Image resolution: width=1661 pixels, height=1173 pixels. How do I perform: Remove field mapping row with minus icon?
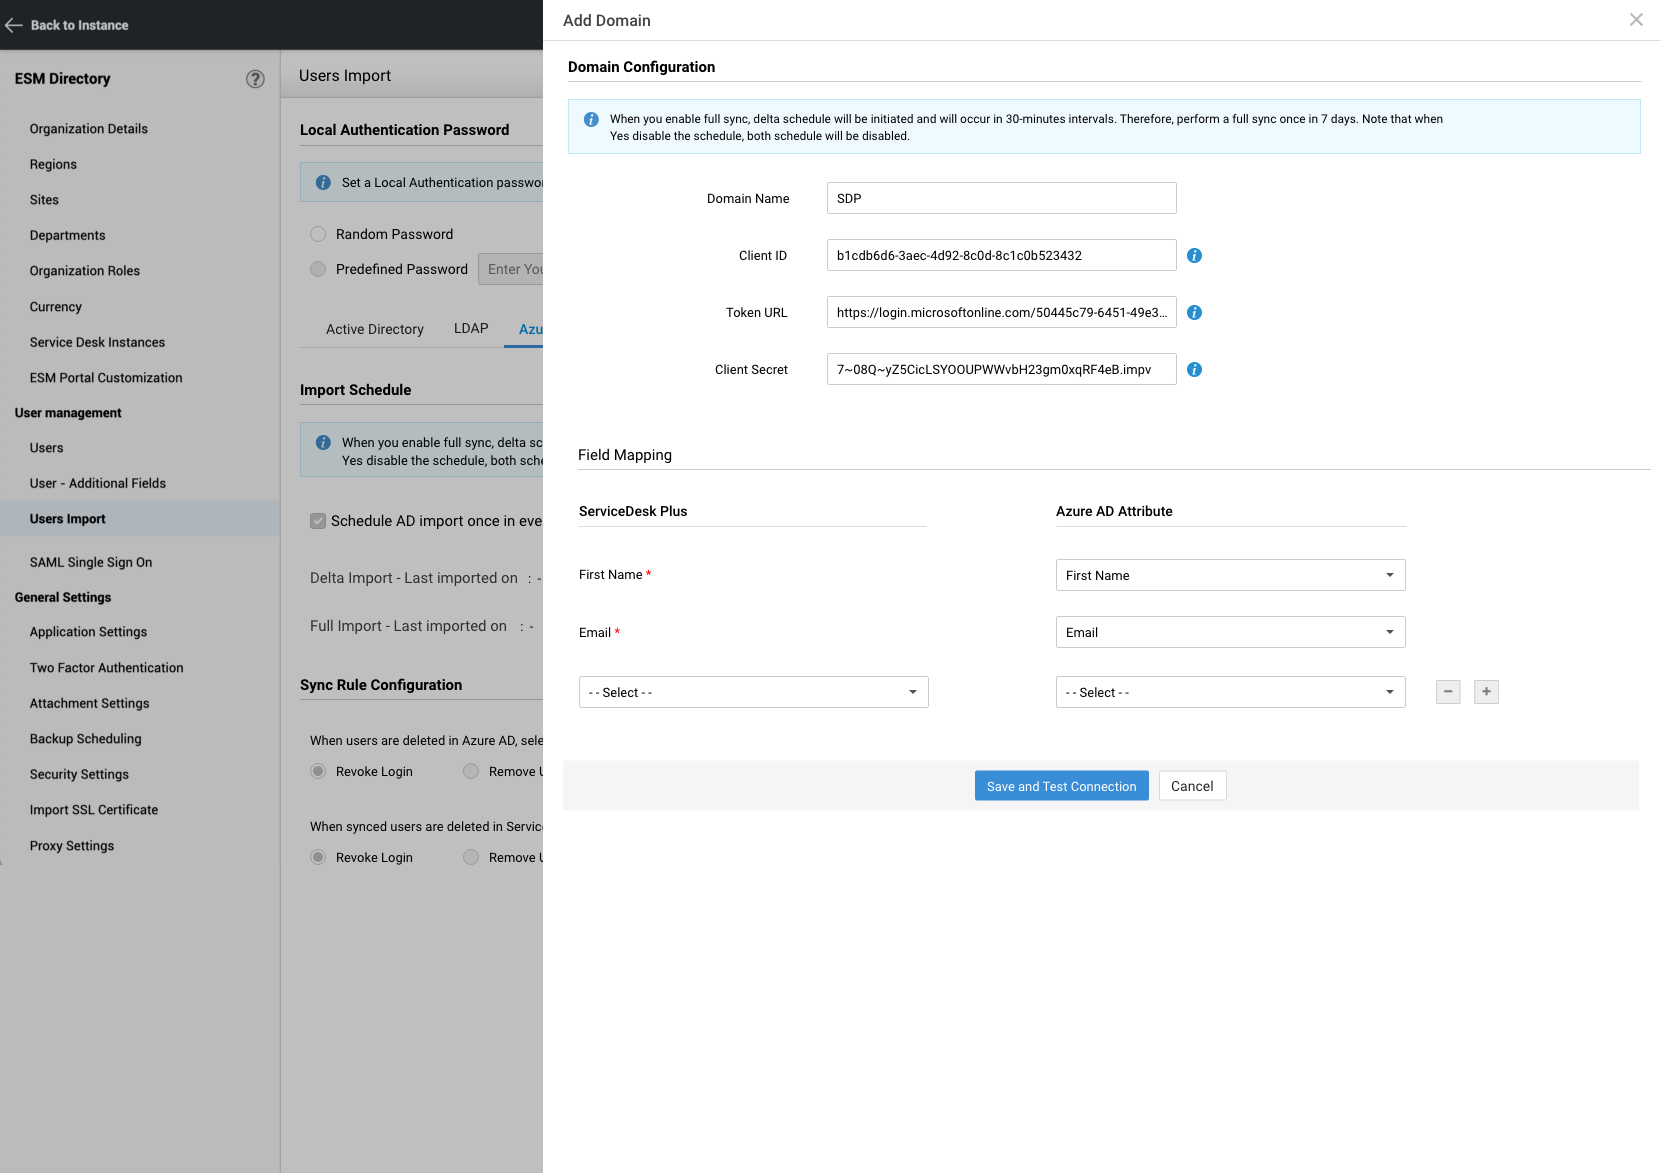[x=1447, y=692]
